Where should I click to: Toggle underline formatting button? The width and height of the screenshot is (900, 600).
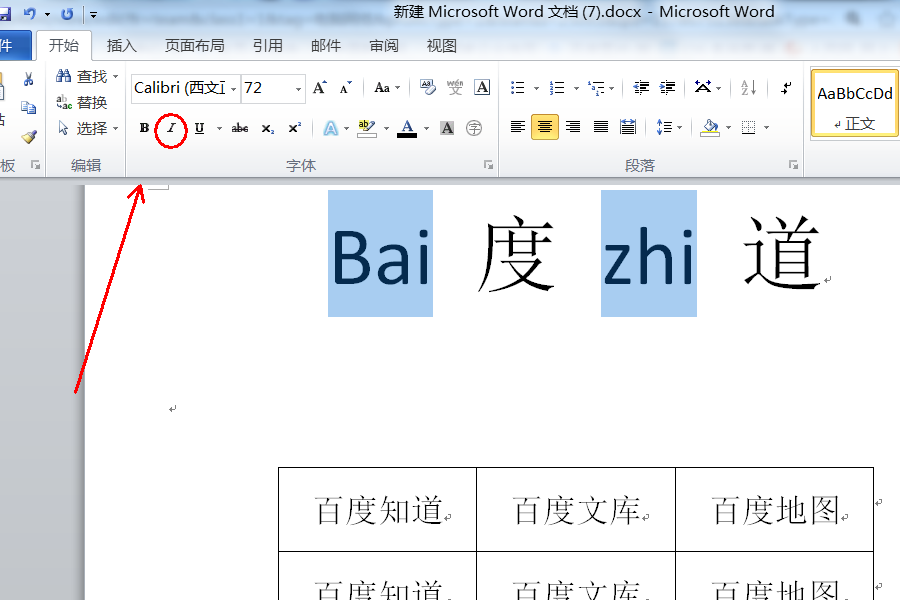(199, 128)
